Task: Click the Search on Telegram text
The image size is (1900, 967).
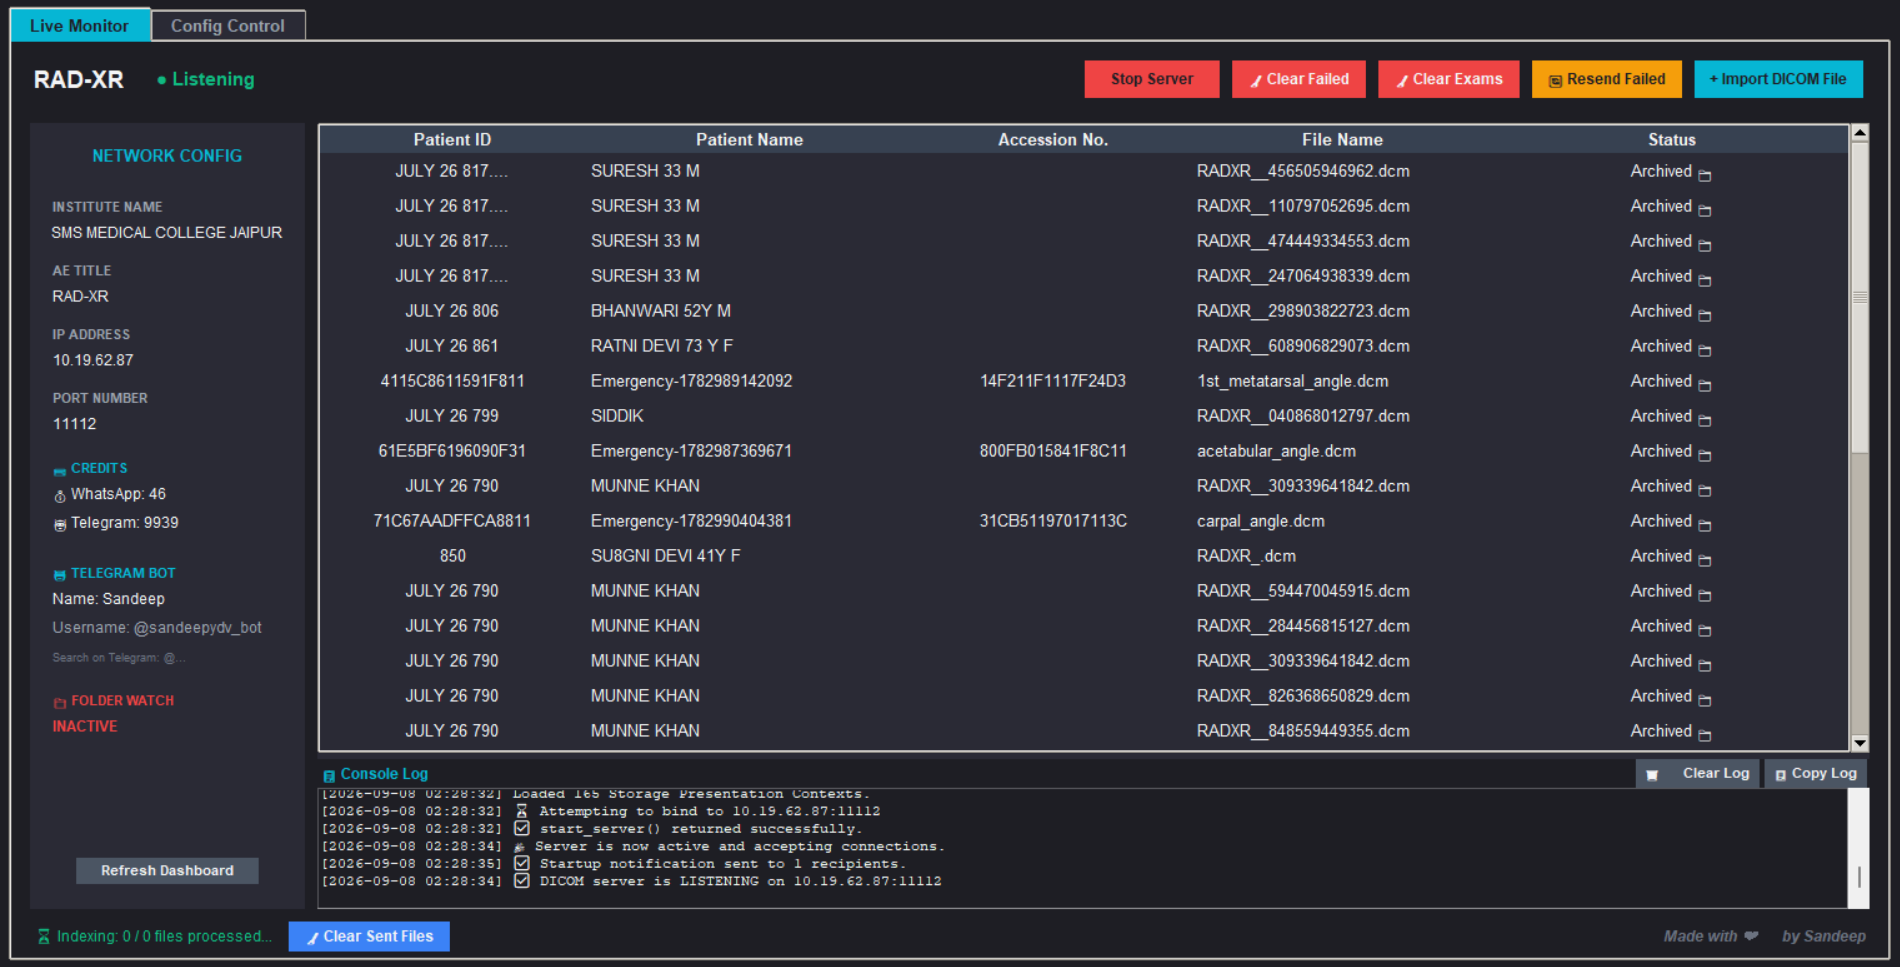Action: 119,658
